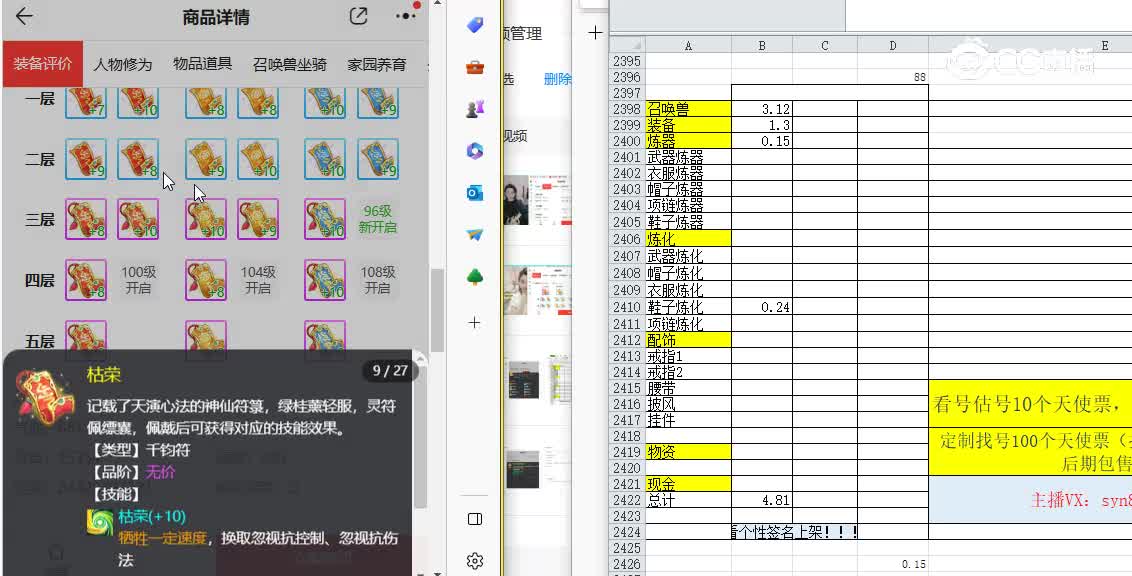Image resolution: width=1132 pixels, height=576 pixels.
Task: Open the share icon beside 商品详情
Action: [358, 17]
